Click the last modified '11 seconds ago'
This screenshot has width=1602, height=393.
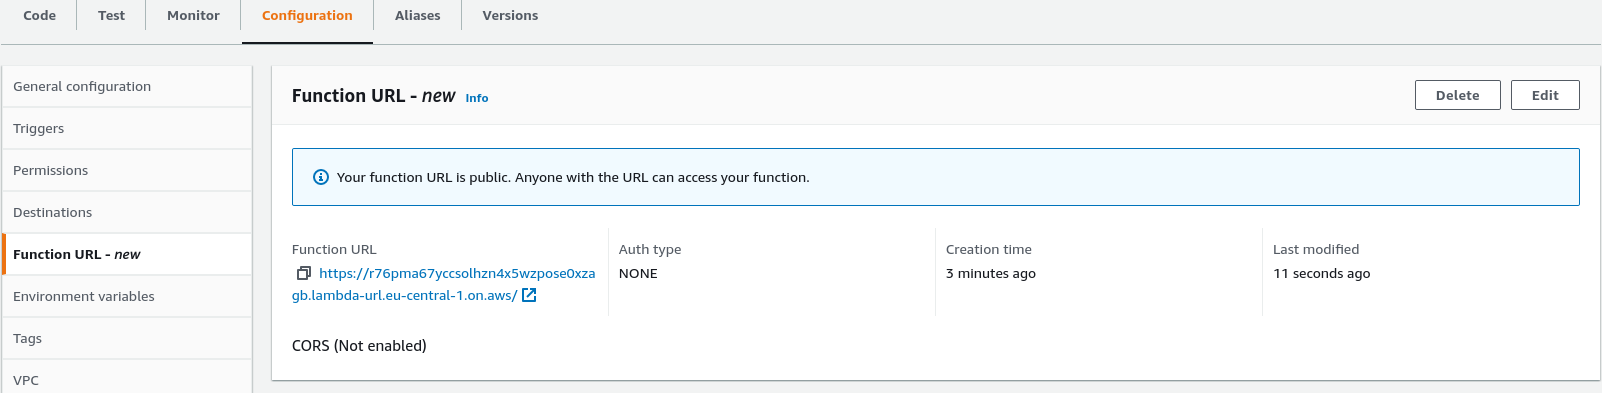1322,273
